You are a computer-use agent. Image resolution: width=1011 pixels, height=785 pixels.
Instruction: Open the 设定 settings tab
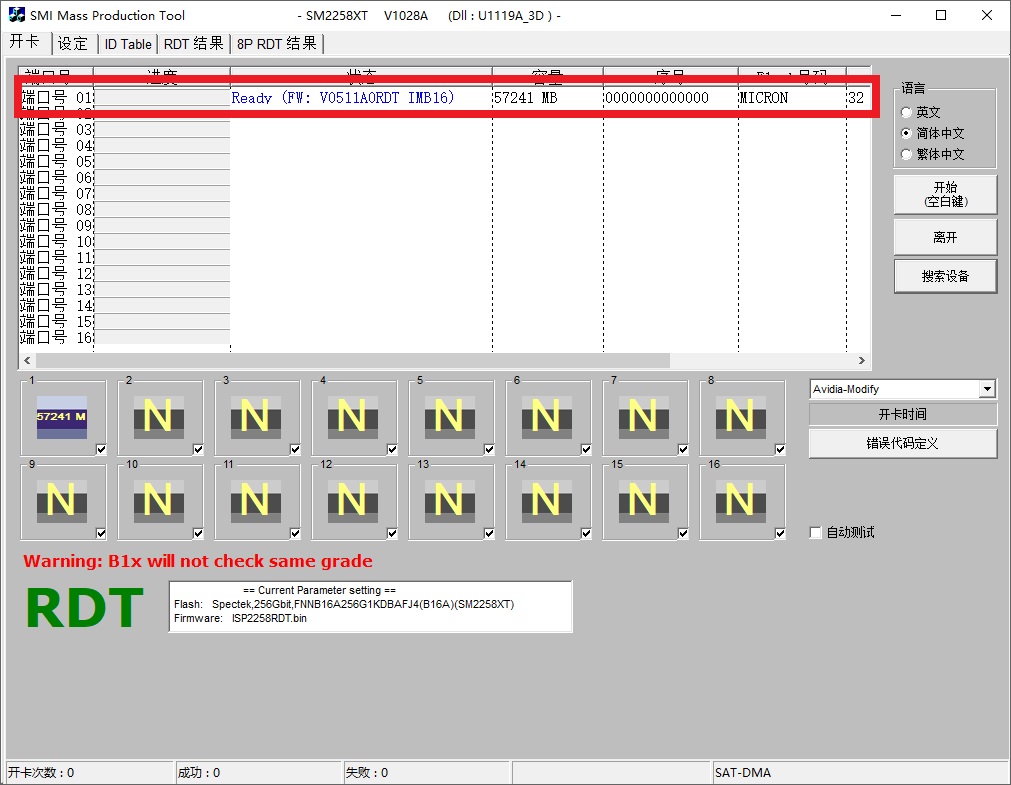73,44
